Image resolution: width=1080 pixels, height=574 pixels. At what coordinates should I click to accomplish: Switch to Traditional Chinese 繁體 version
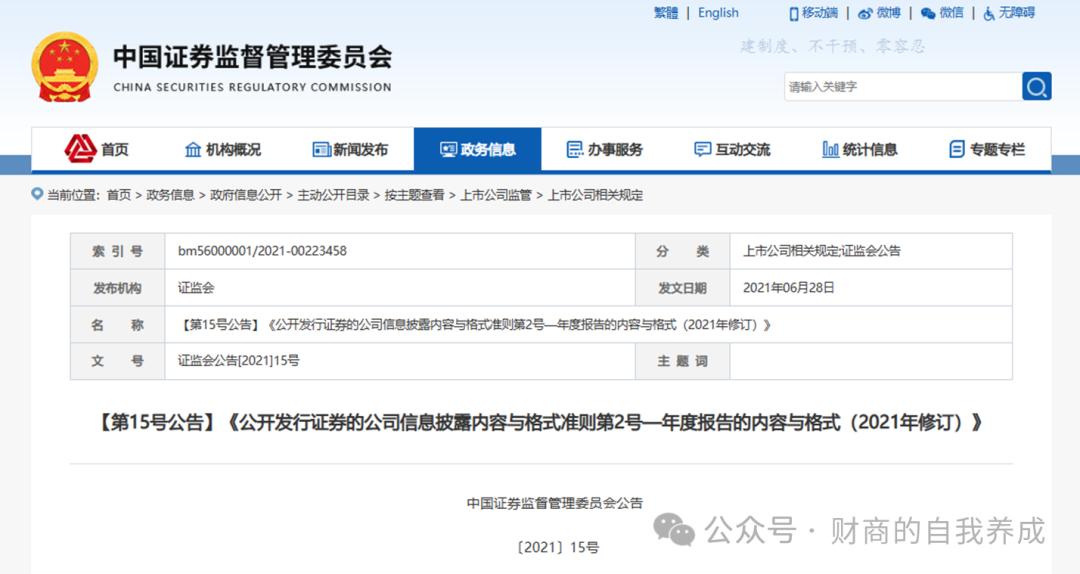pos(666,12)
